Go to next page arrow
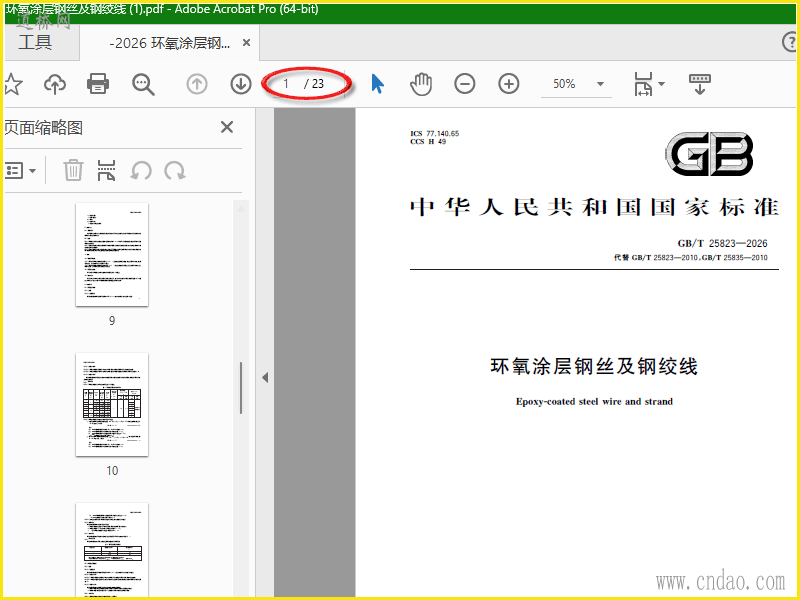 pos(241,84)
